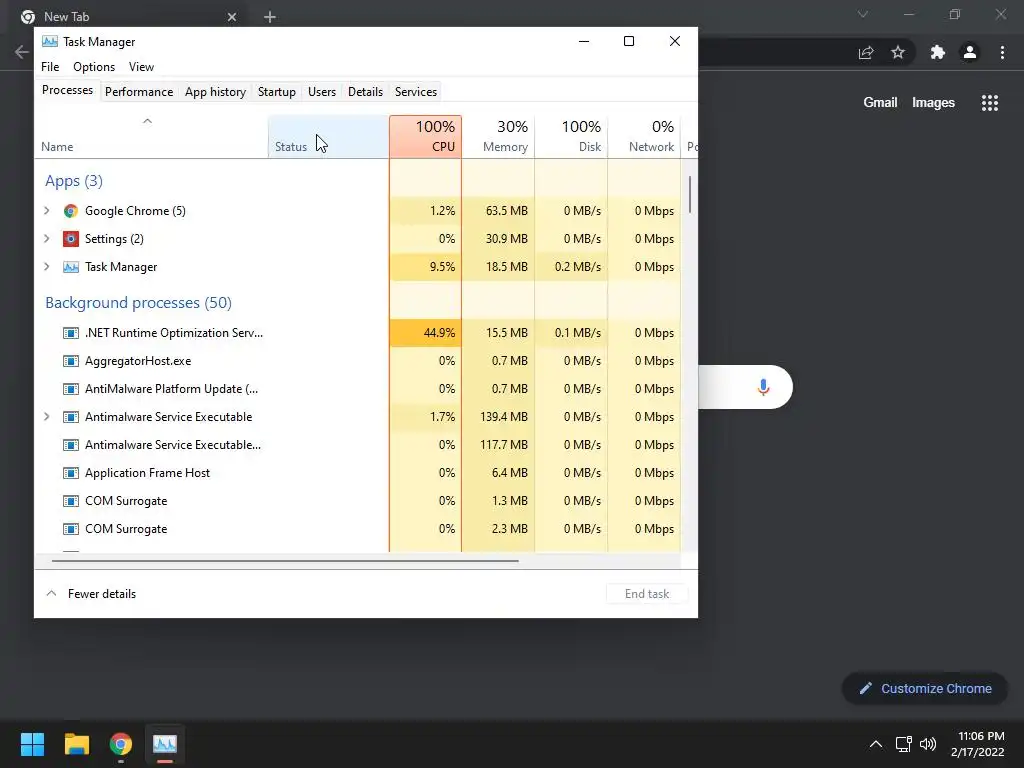Image resolution: width=1024 pixels, height=768 pixels.
Task: Select the Processes tab
Action: [67, 91]
